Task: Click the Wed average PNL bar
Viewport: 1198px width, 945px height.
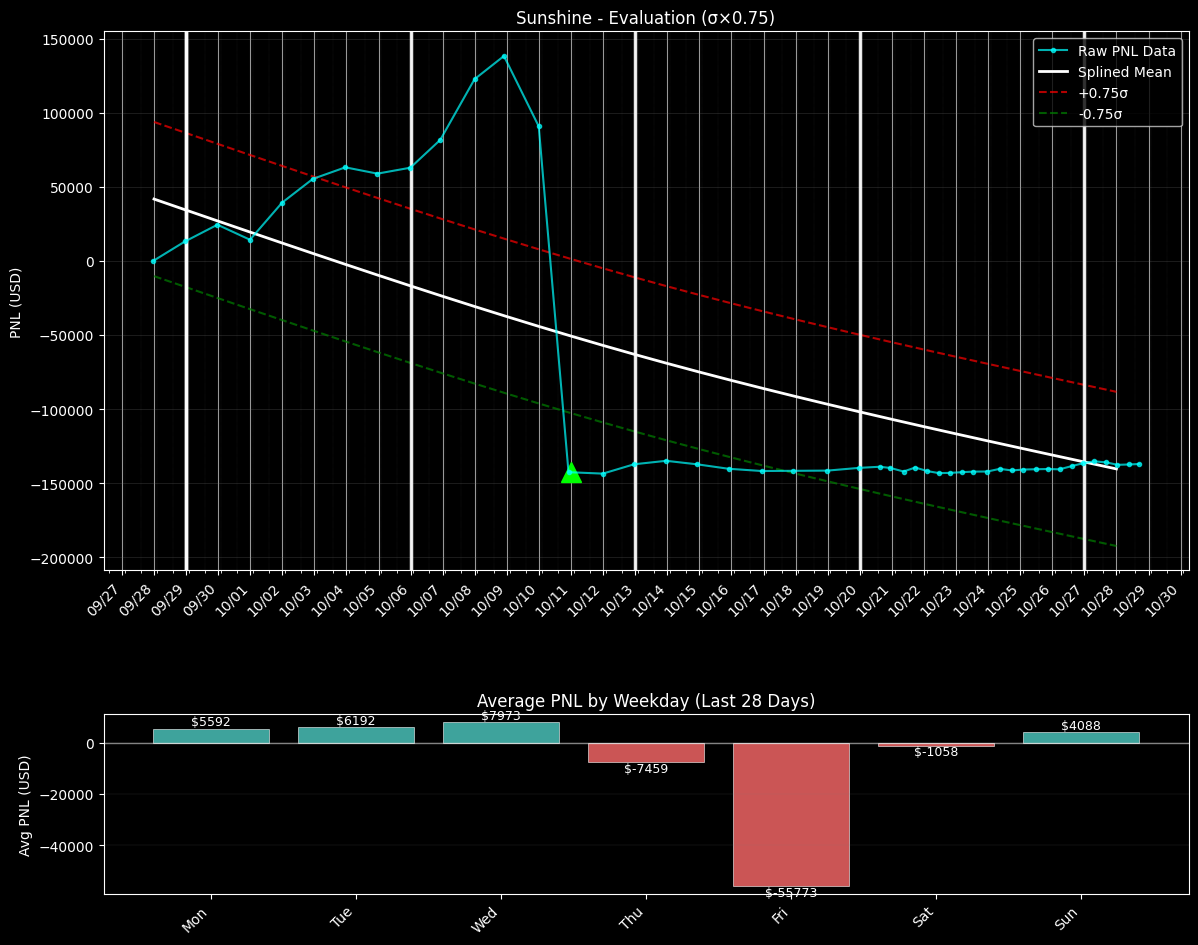Action: tap(501, 733)
